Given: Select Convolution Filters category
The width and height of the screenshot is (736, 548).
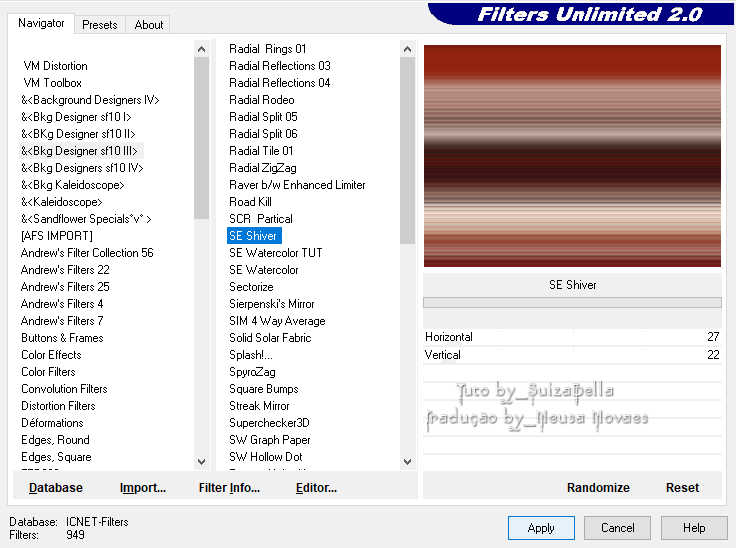Looking at the screenshot, I should click(x=64, y=389).
